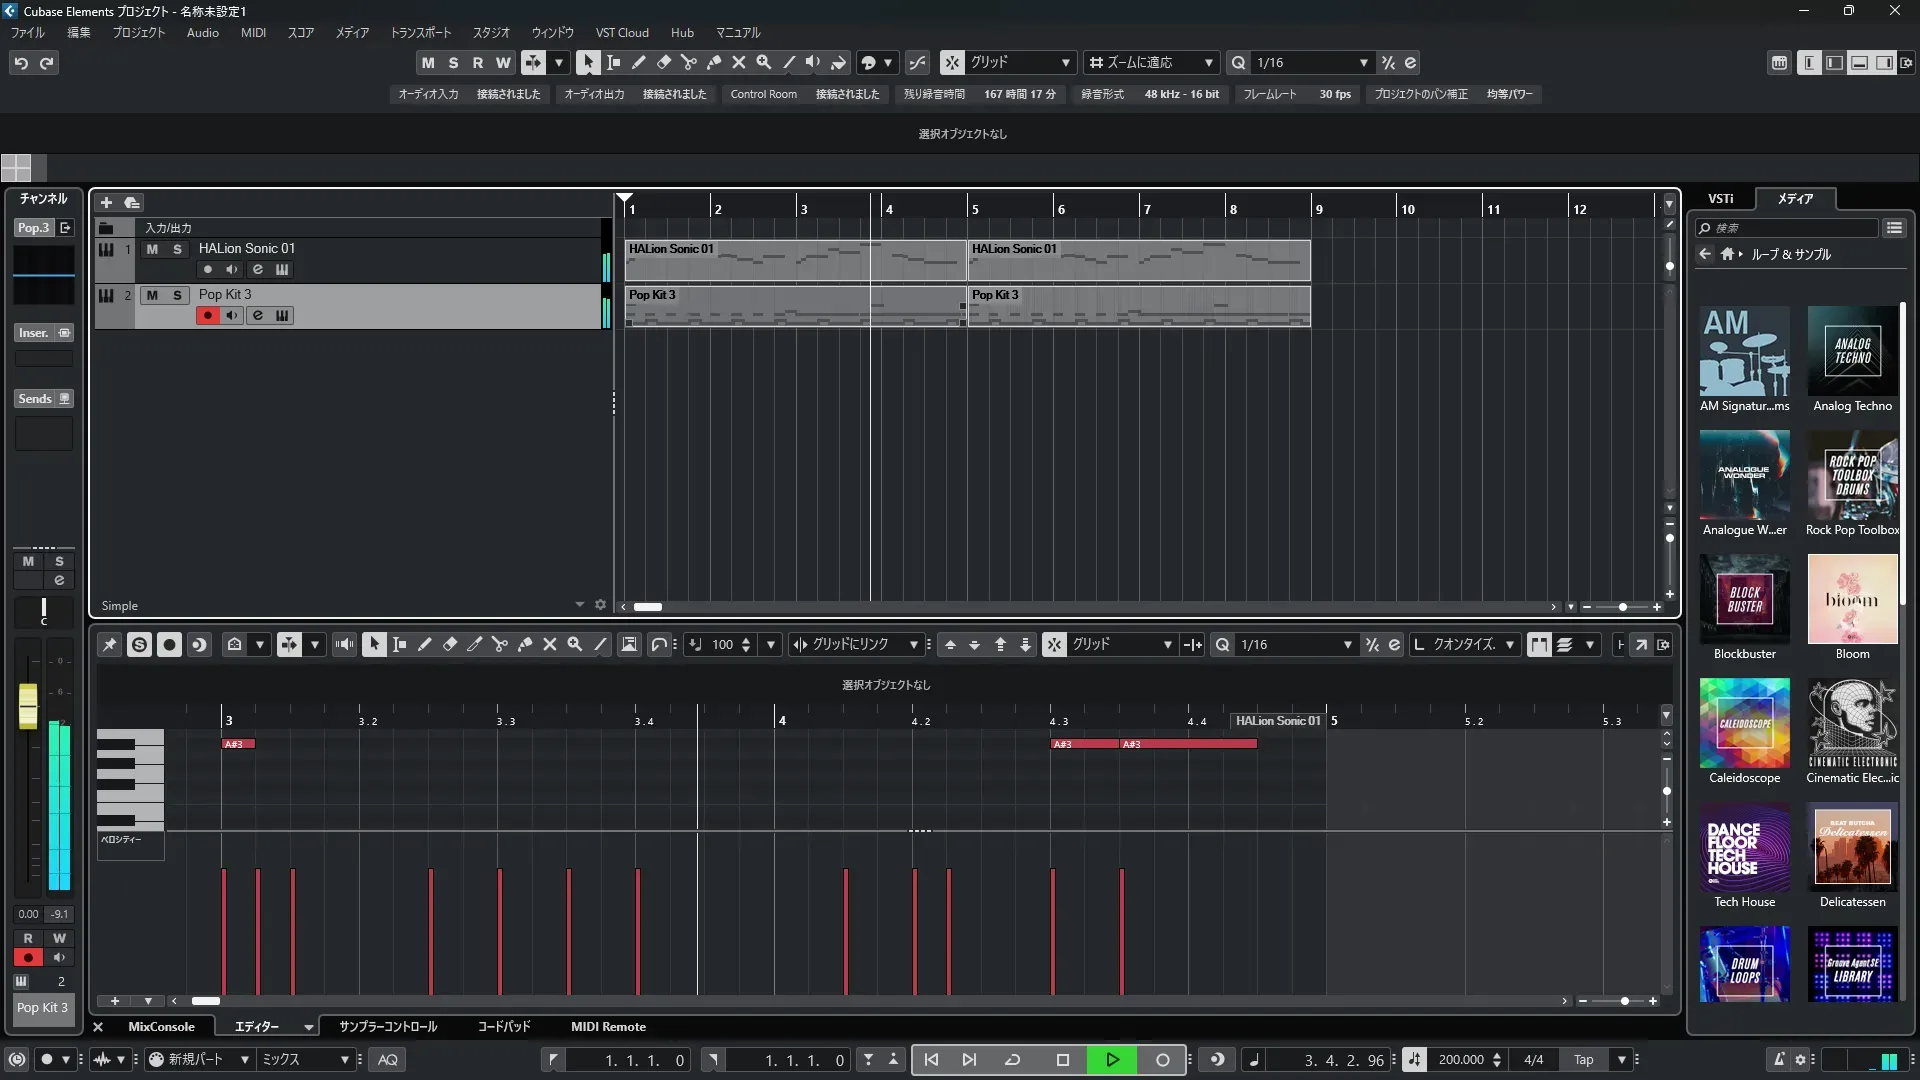
Task: Solo the Pop Kit 3 track
Action: [177, 295]
